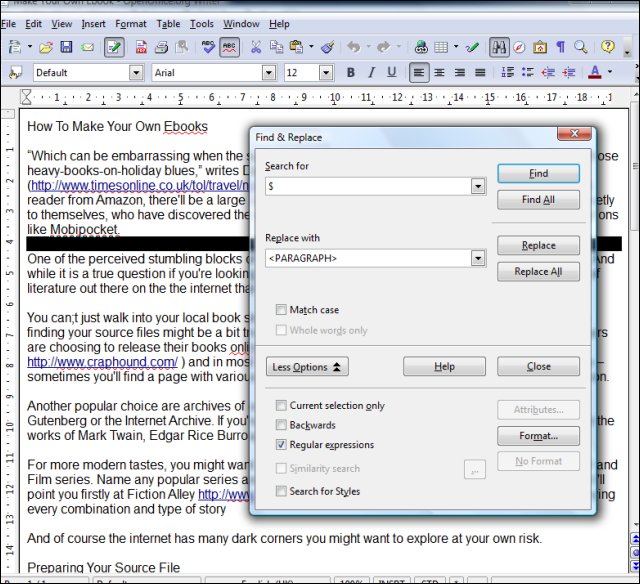Open font color dropdown arrow
The height and width of the screenshot is (584, 640).
click(610, 73)
